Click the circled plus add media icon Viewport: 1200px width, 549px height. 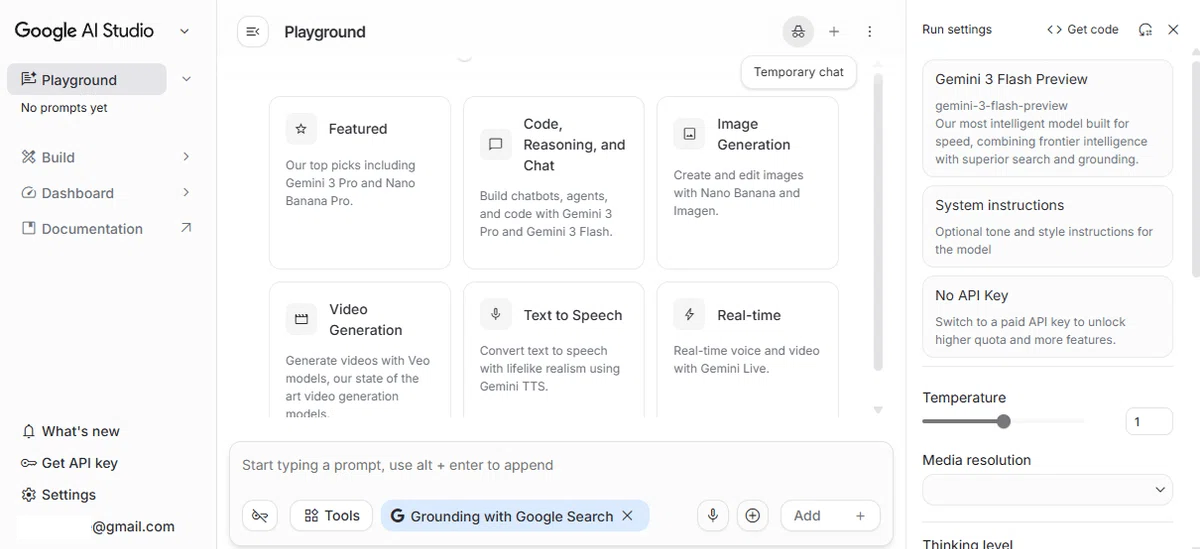753,516
